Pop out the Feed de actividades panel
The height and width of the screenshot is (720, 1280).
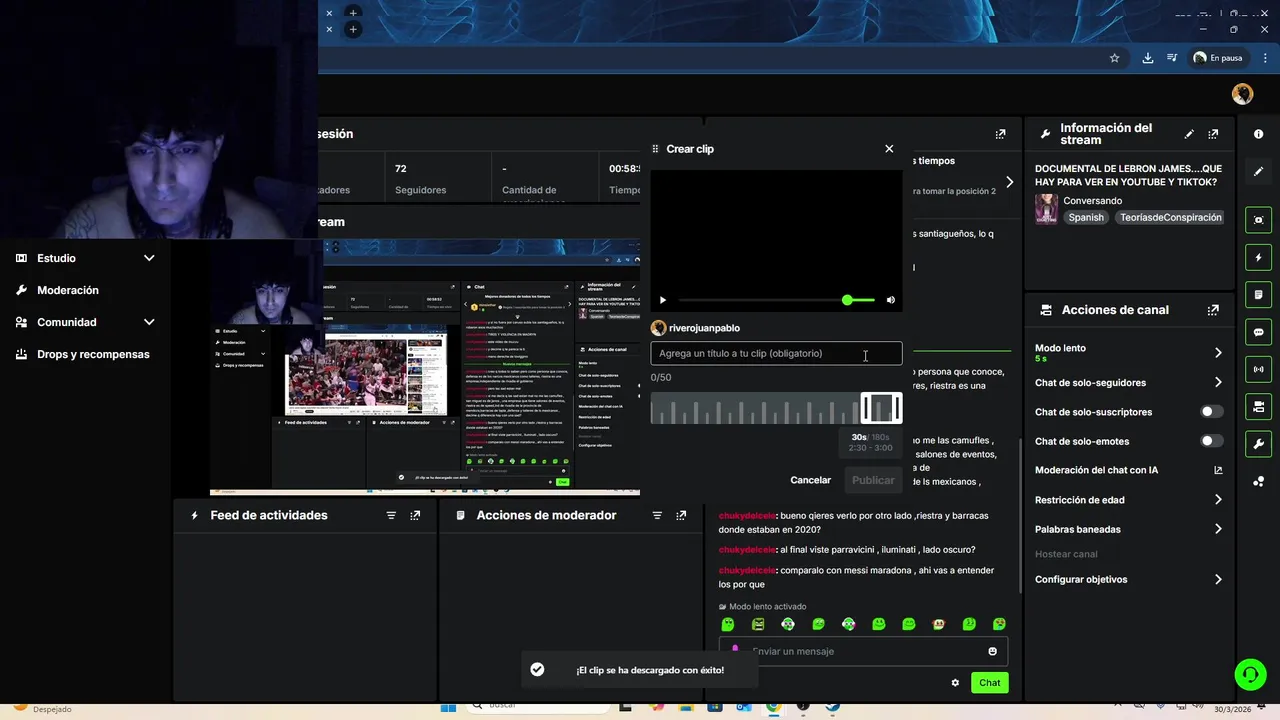415,515
